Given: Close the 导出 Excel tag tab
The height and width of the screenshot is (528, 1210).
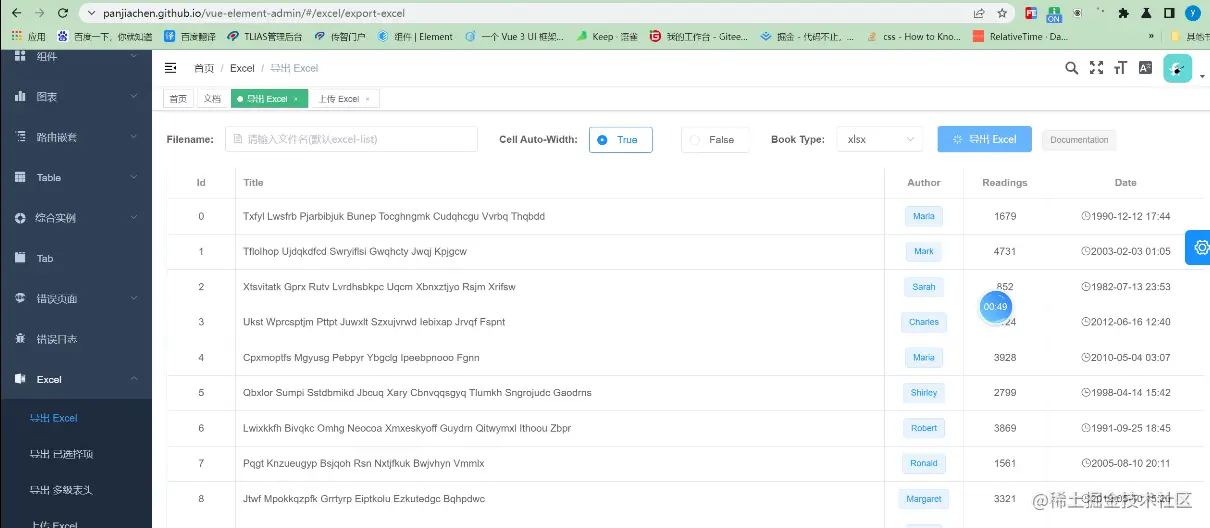Looking at the screenshot, I should [296, 99].
